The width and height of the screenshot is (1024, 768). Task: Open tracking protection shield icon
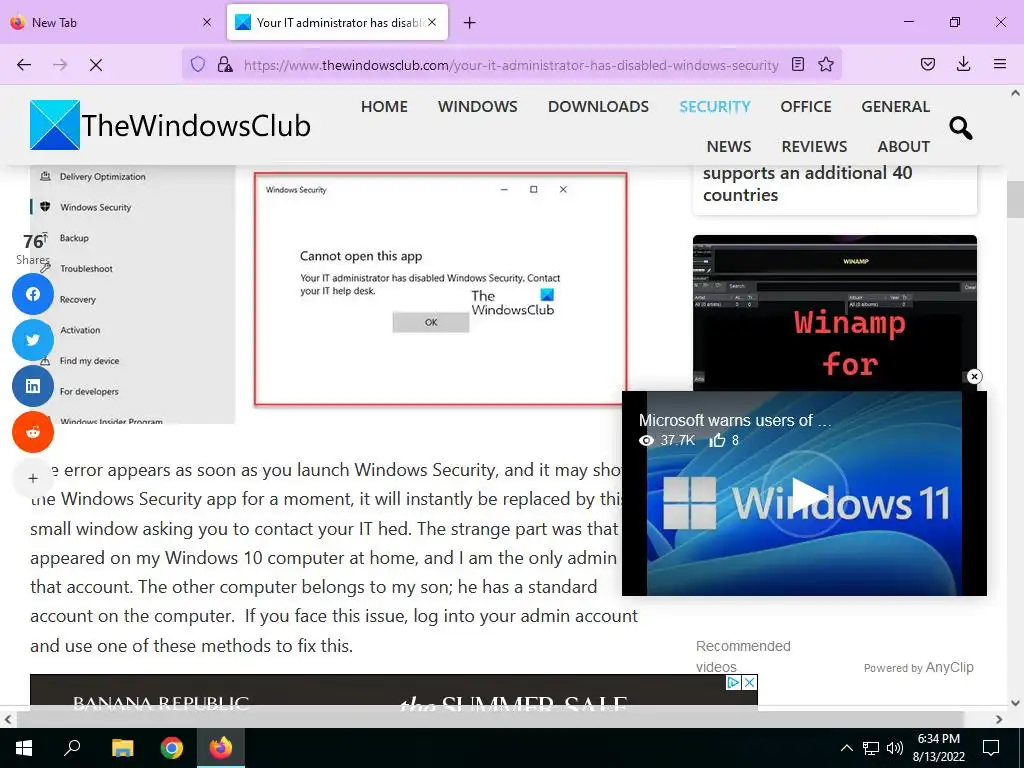197,64
